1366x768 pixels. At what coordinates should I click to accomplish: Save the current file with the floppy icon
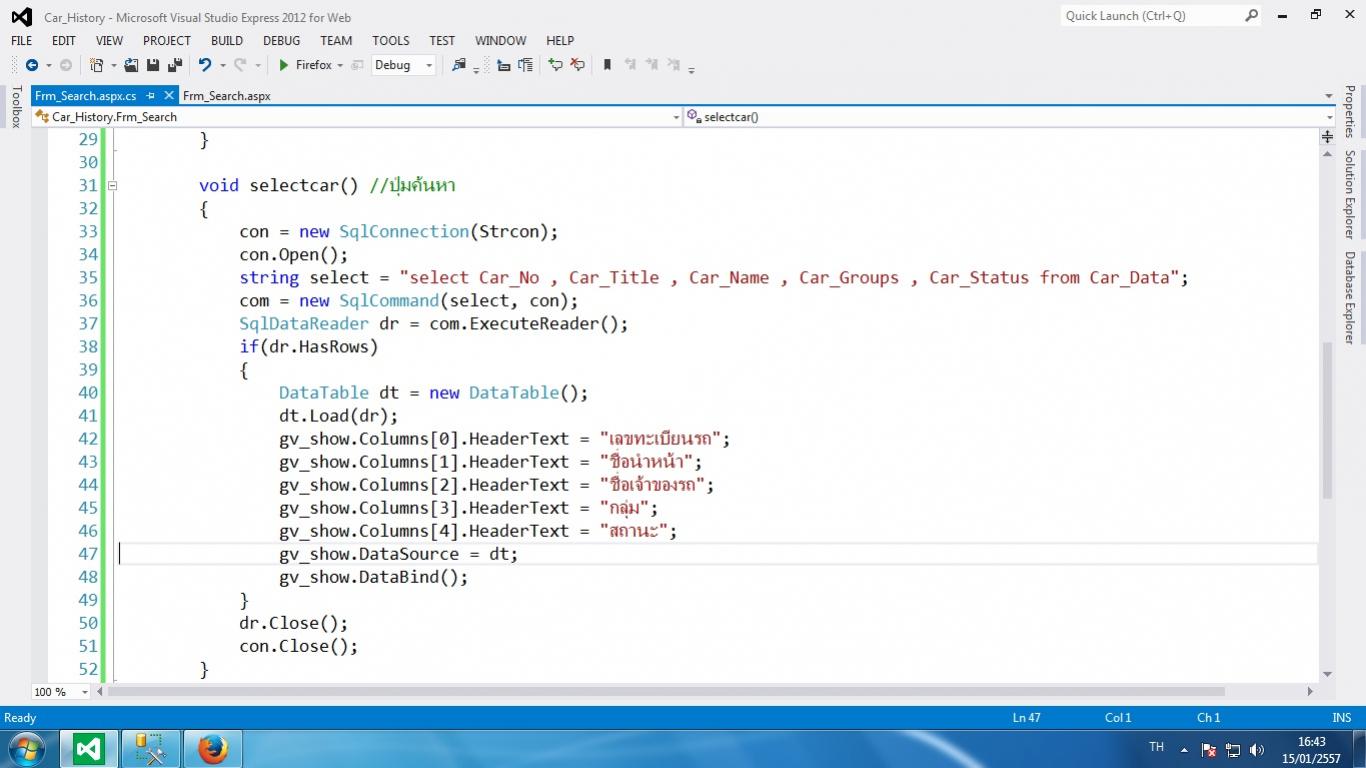pyautogui.click(x=153, y=65)
